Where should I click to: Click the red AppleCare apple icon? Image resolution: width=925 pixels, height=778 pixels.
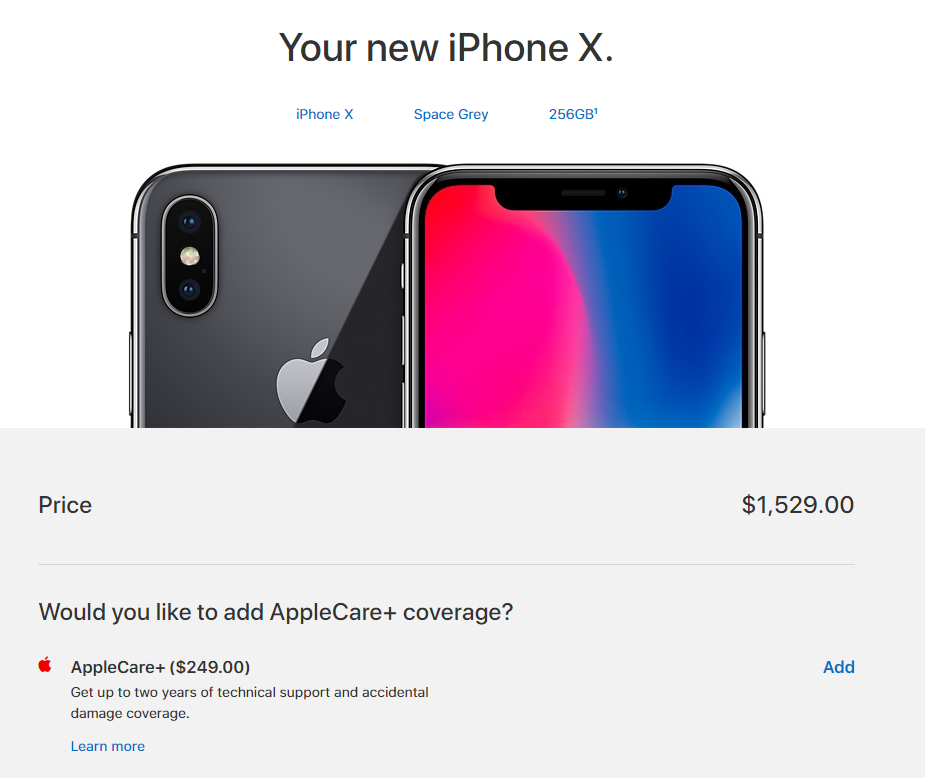(x=45, y=665)
